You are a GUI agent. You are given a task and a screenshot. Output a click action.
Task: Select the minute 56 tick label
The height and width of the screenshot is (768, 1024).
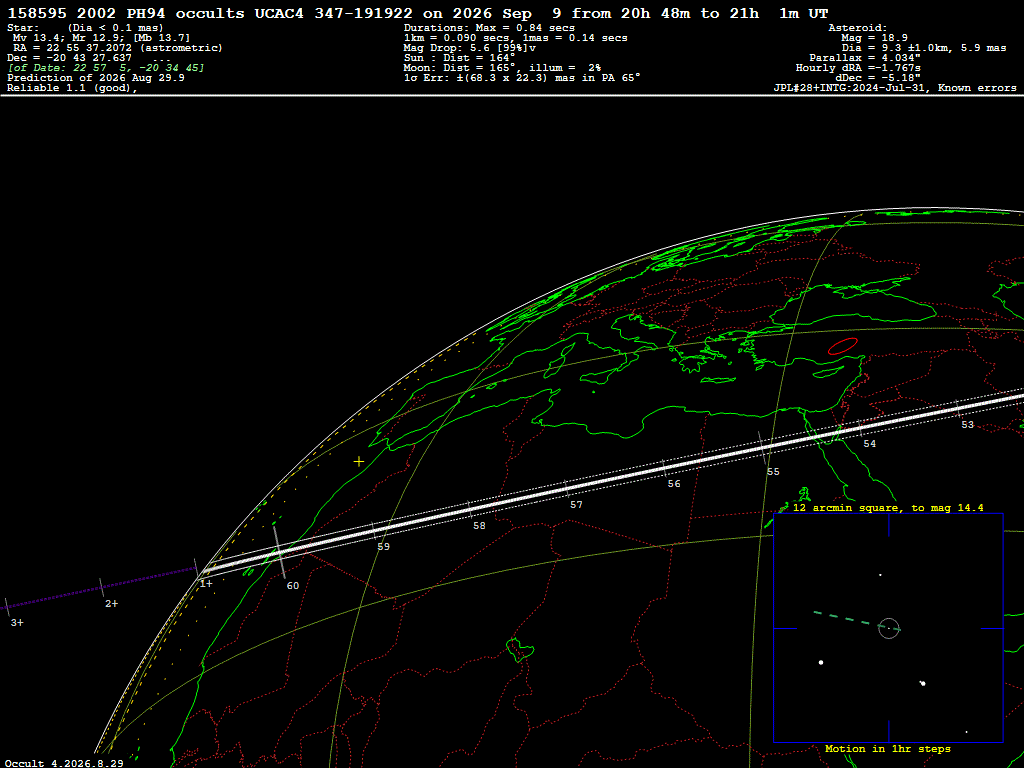pos(674,484)
